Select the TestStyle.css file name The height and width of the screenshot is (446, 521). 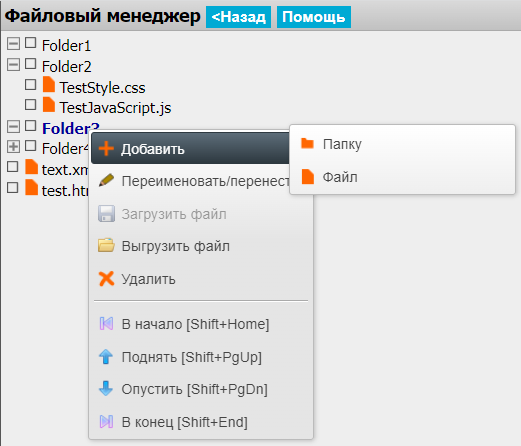point(102,88)
